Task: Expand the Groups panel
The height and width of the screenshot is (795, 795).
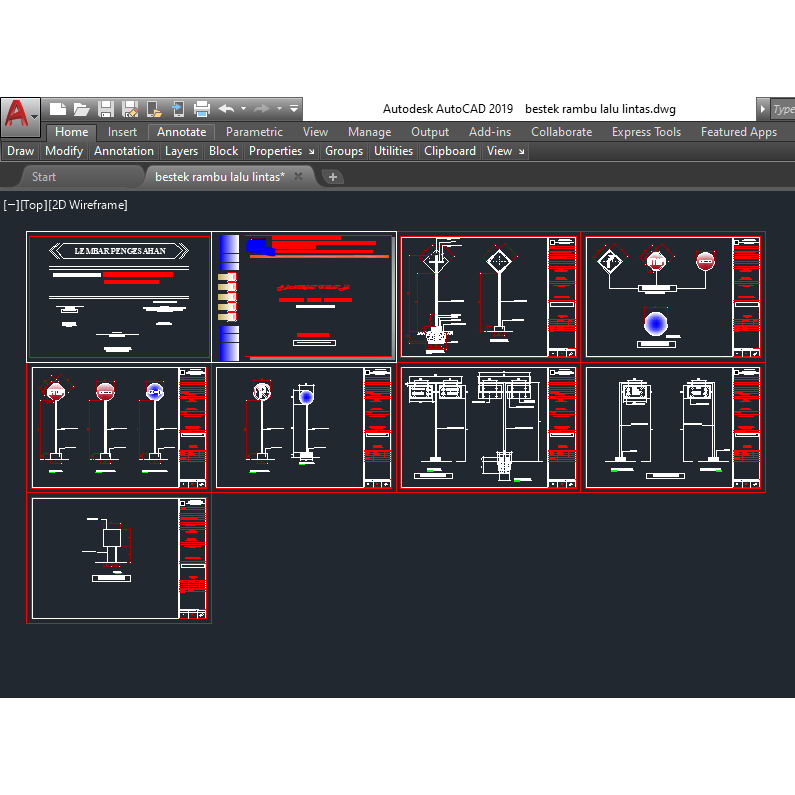Action: (x=344, y=151)
